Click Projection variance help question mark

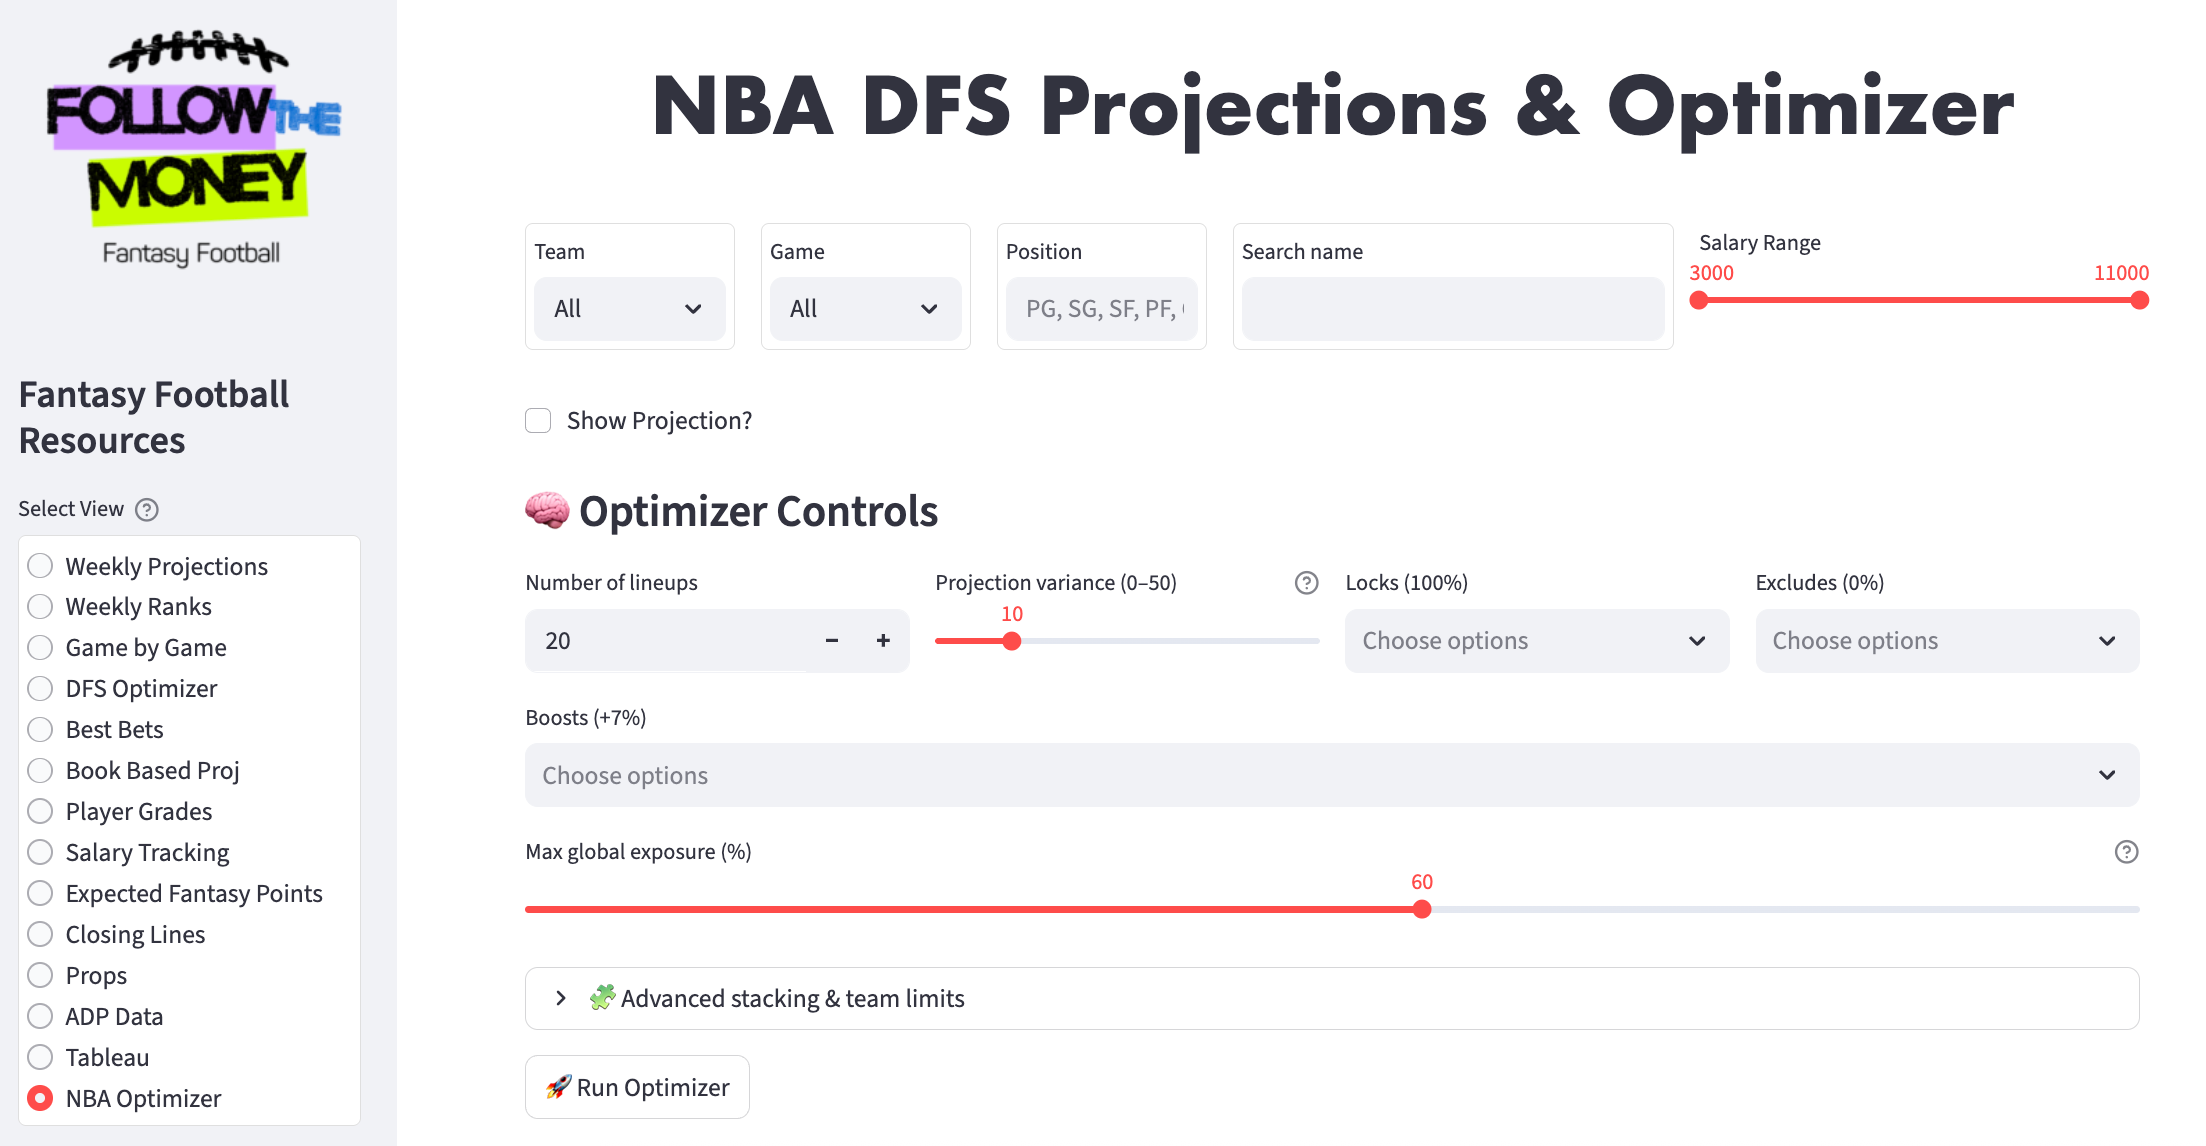coord(1306,583)
